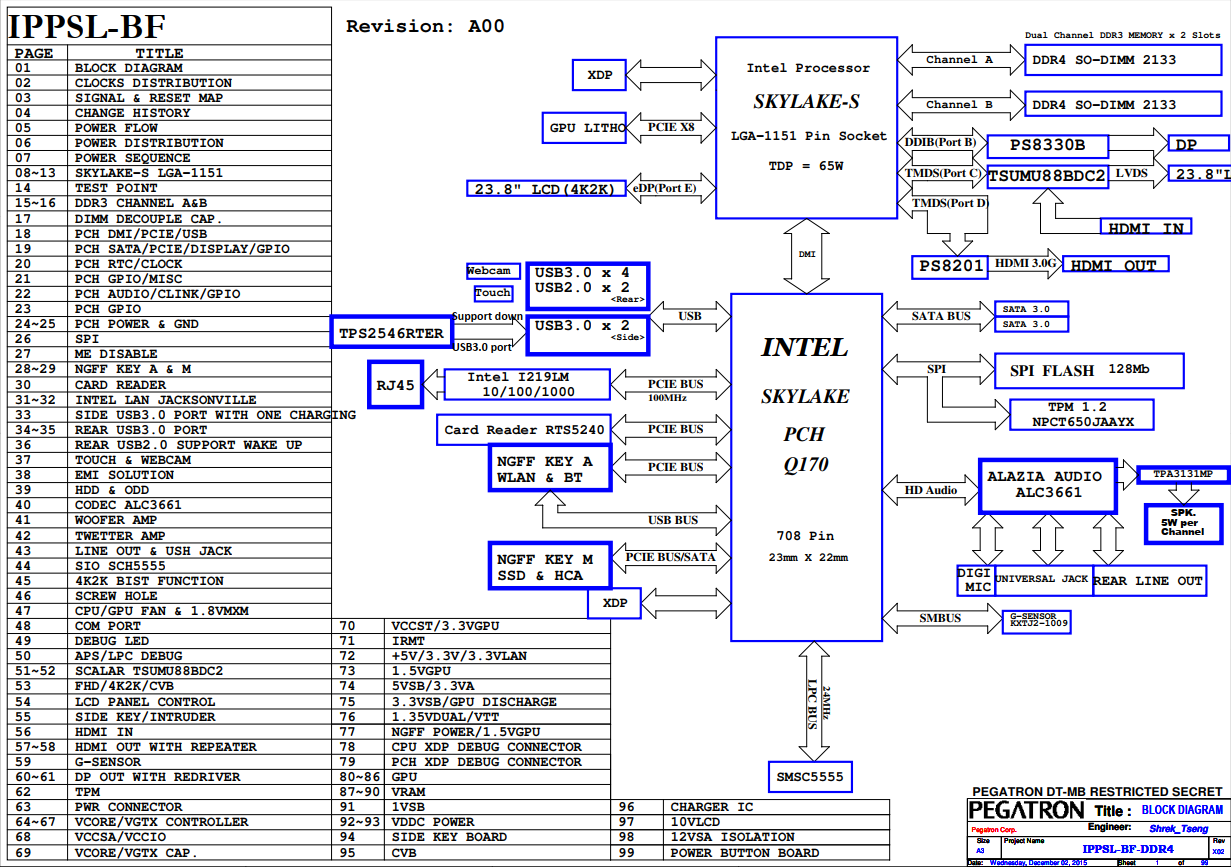The height and width of the screenshot is (867, 1231).
Task: Select the 'HDMI IN' block
Action: coord(1145,228)
